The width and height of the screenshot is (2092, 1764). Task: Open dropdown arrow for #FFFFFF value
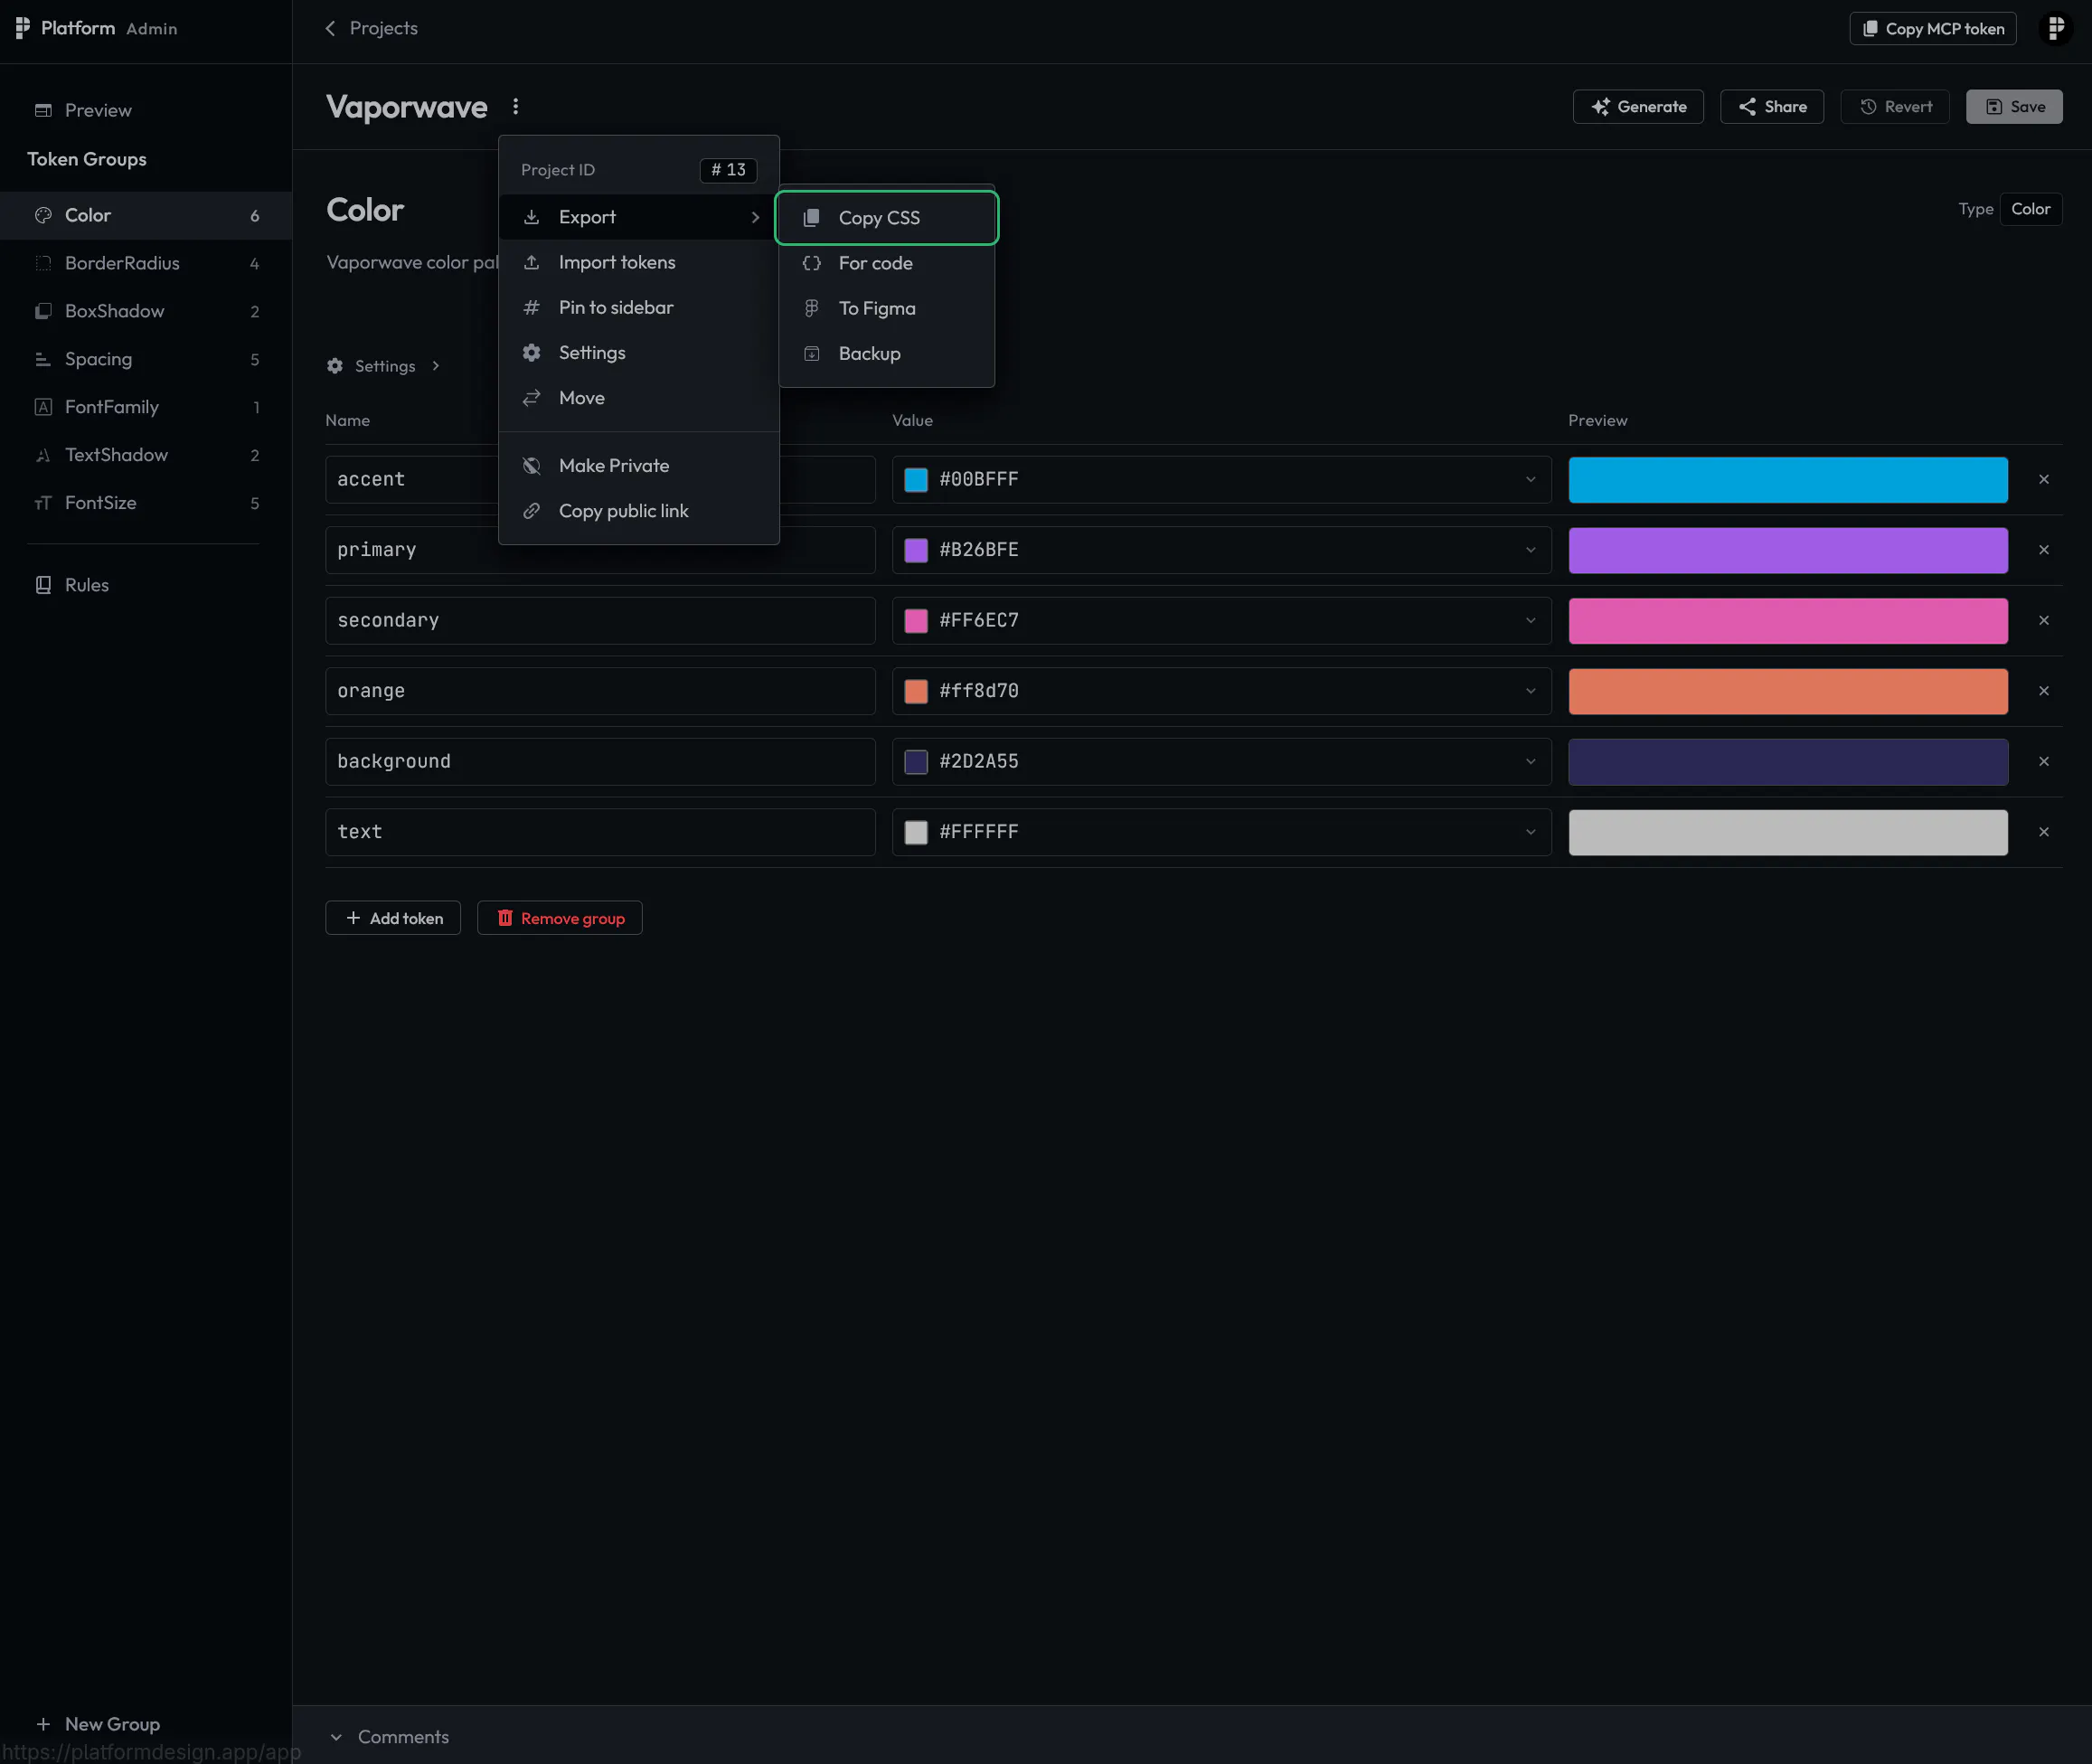point(1530,832)
